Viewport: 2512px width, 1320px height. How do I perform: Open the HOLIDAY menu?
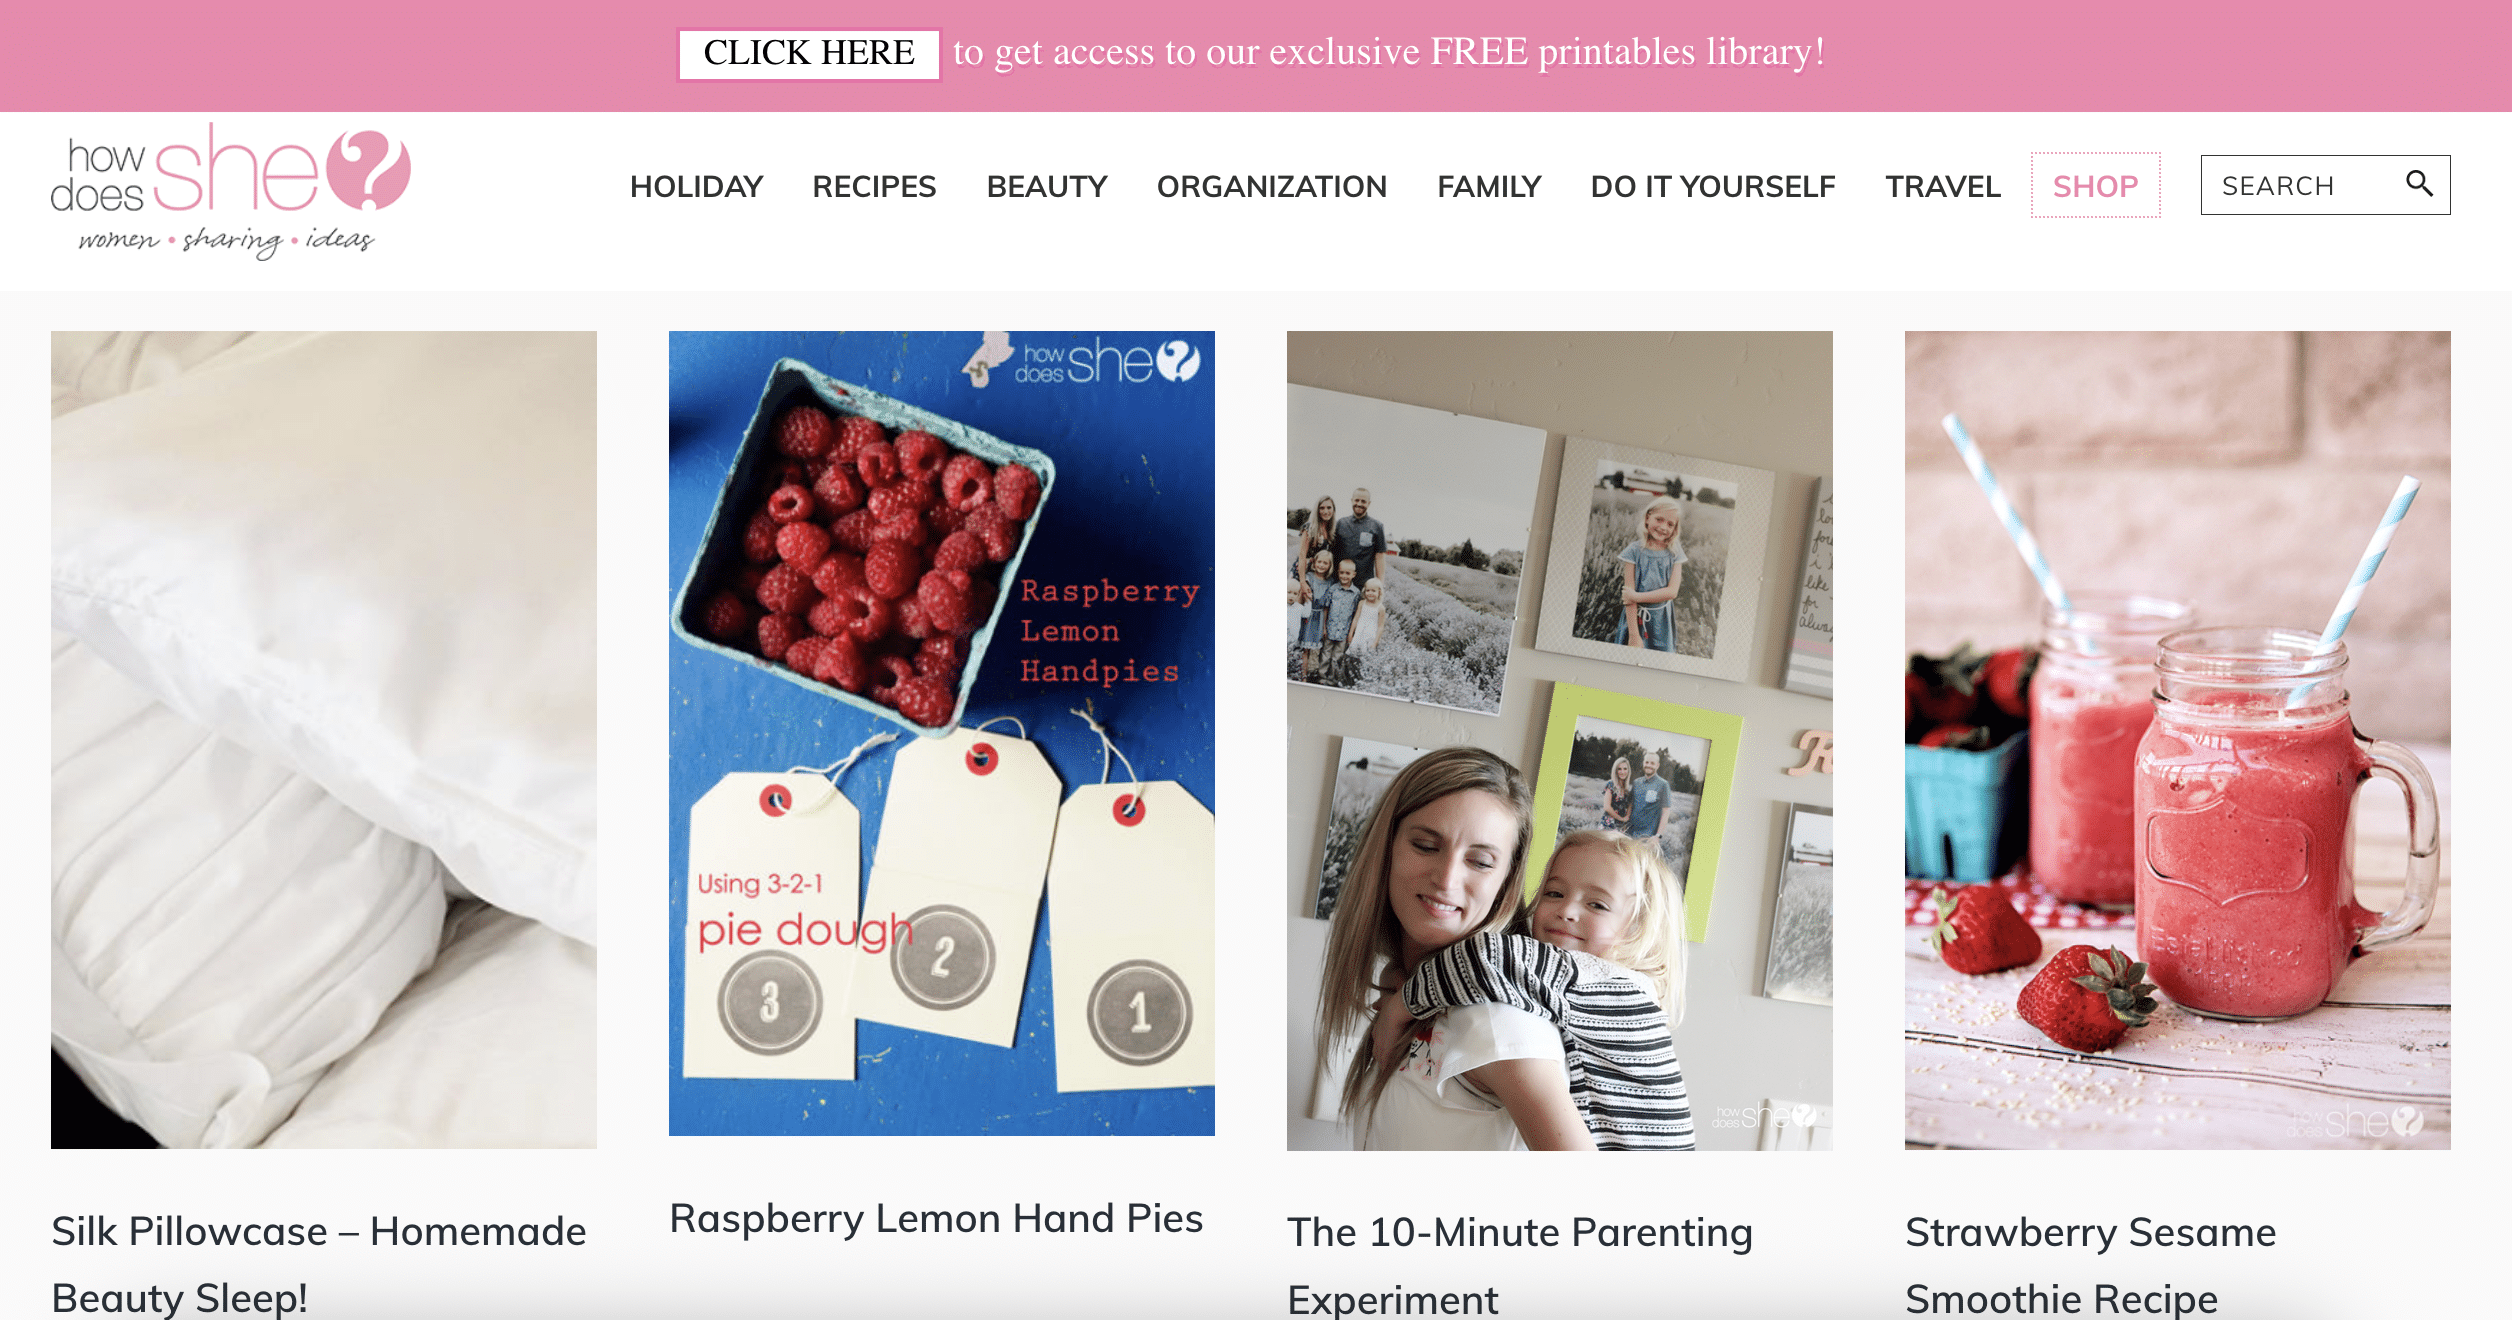(696, 186)
